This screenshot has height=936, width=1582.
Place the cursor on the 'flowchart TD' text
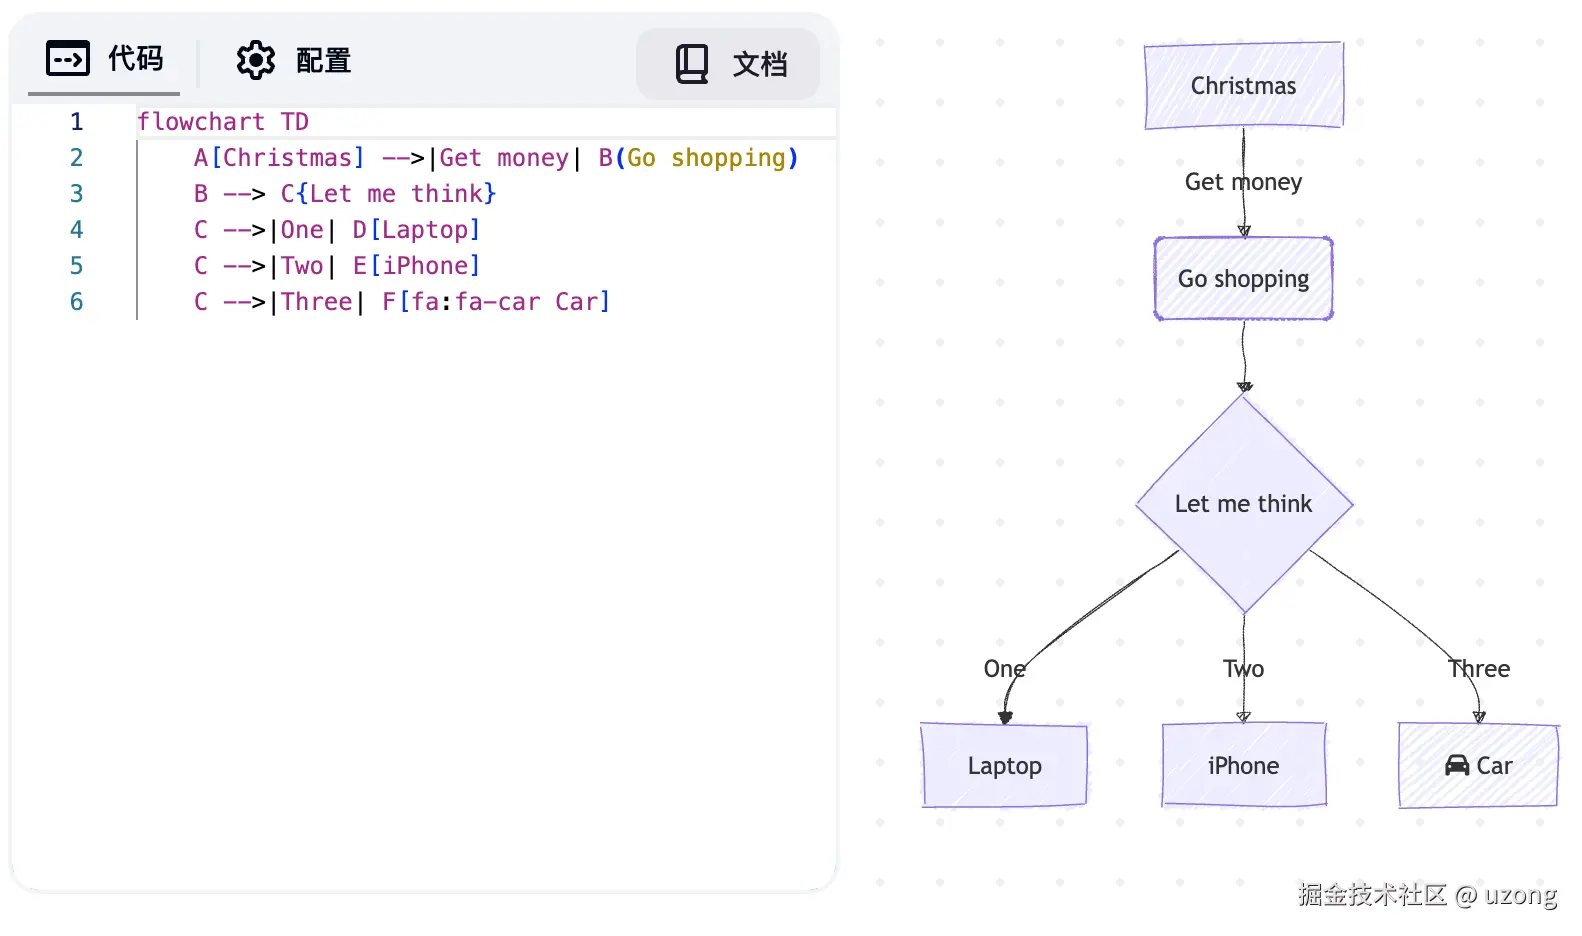pyautogui.click(x=223, y=122)
